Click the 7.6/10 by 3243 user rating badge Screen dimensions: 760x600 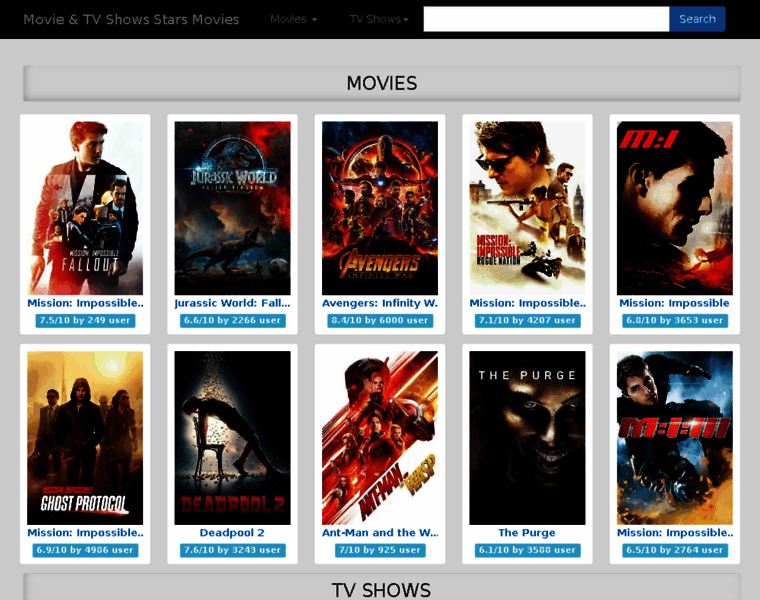[233, 550]
